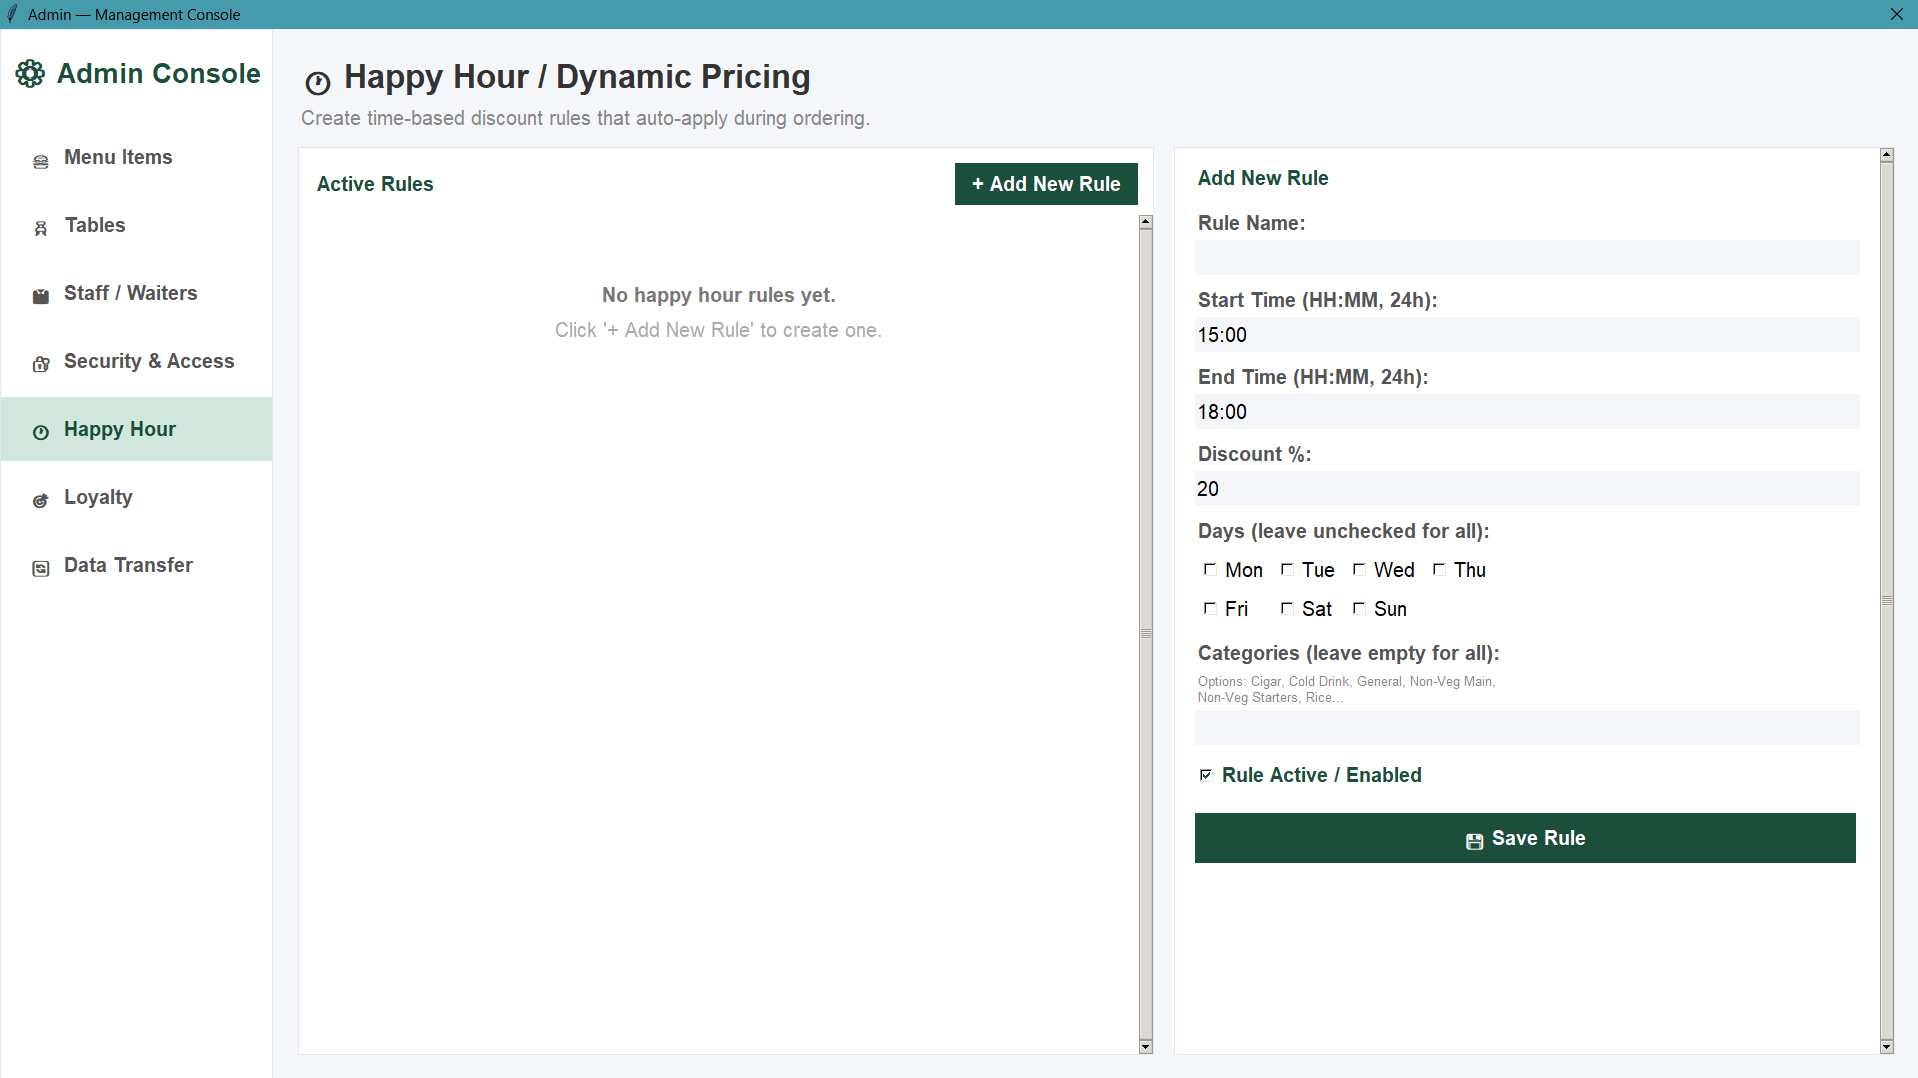Click the Happy Hour clock sidebar icon
The width and height of the screenshot is (1918, 1078).
41,433
